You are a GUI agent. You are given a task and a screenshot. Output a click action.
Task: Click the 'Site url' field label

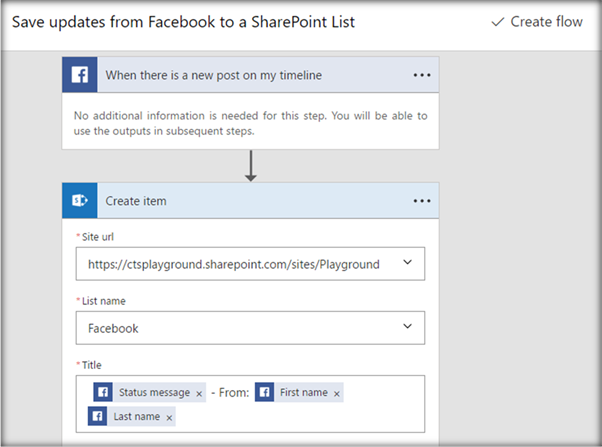point(98,237)
